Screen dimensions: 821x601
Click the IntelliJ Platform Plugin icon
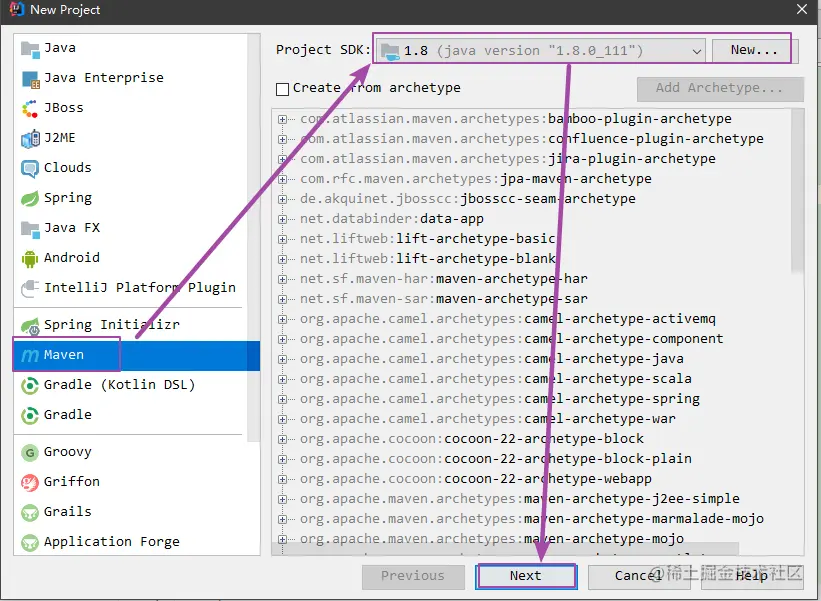[30, 288]
